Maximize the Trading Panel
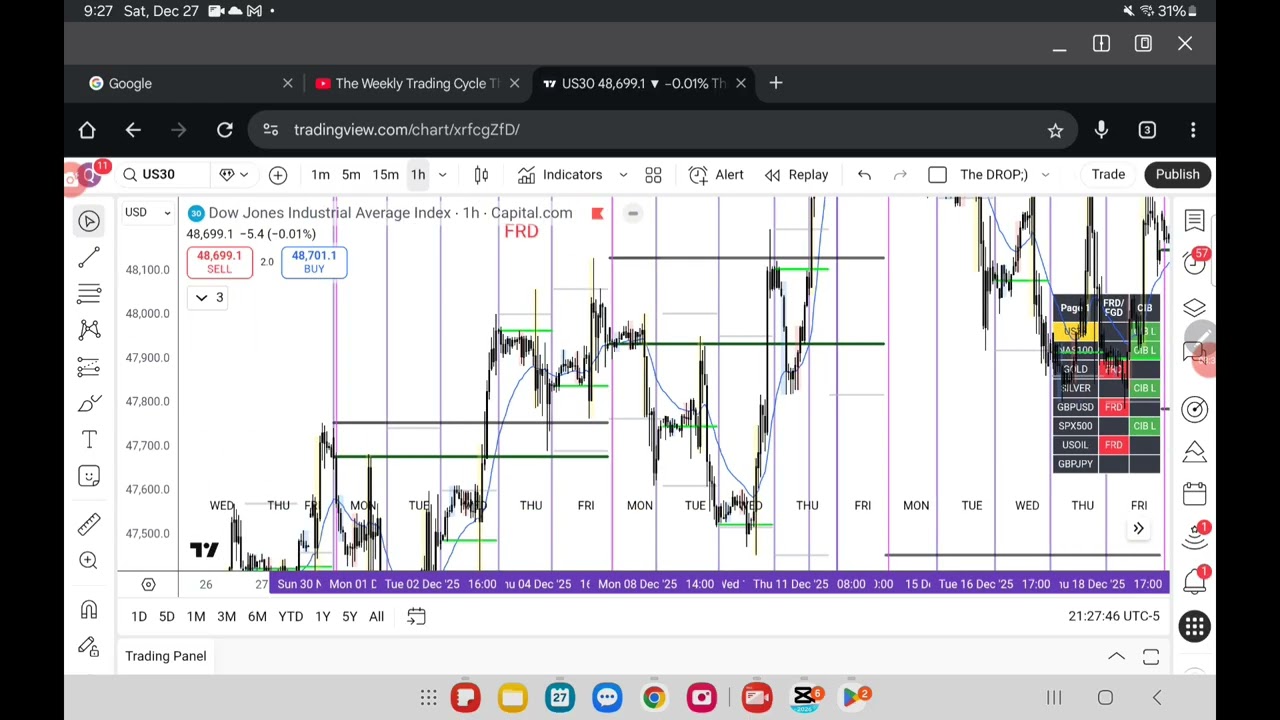1280x720 pixels. 1151,656
